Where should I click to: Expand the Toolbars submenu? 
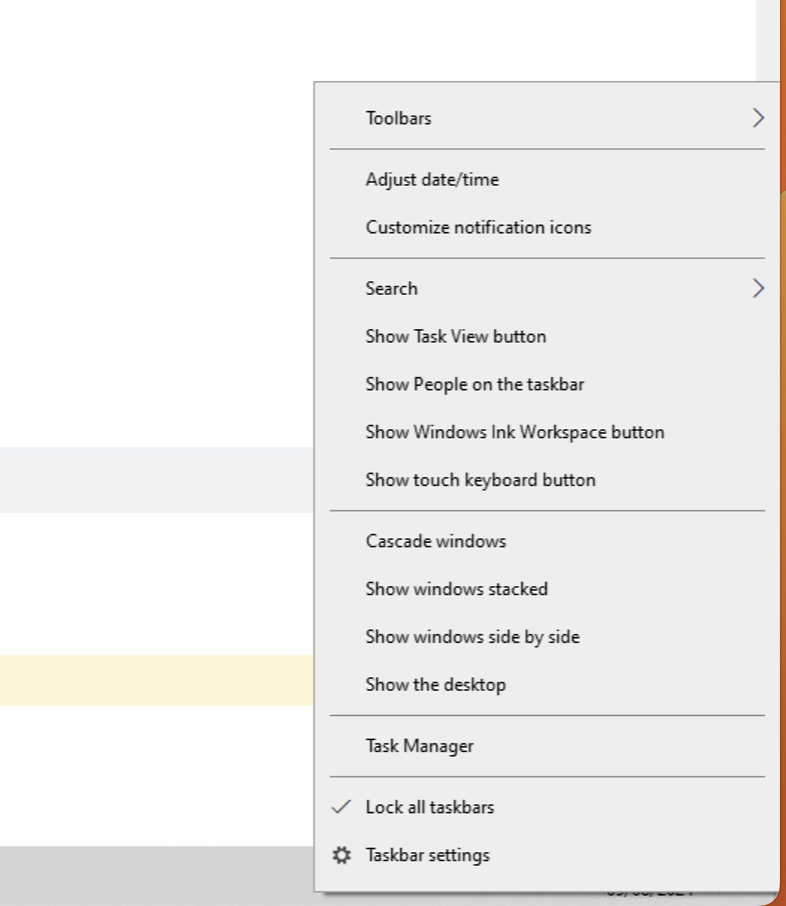point(398,117)
